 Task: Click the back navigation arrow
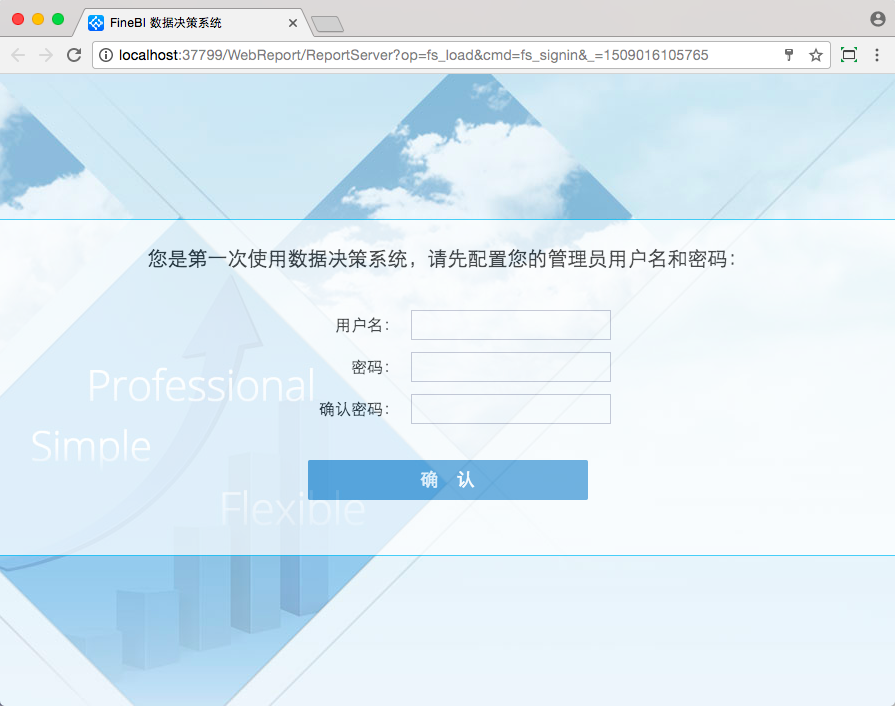coord(18,55)
